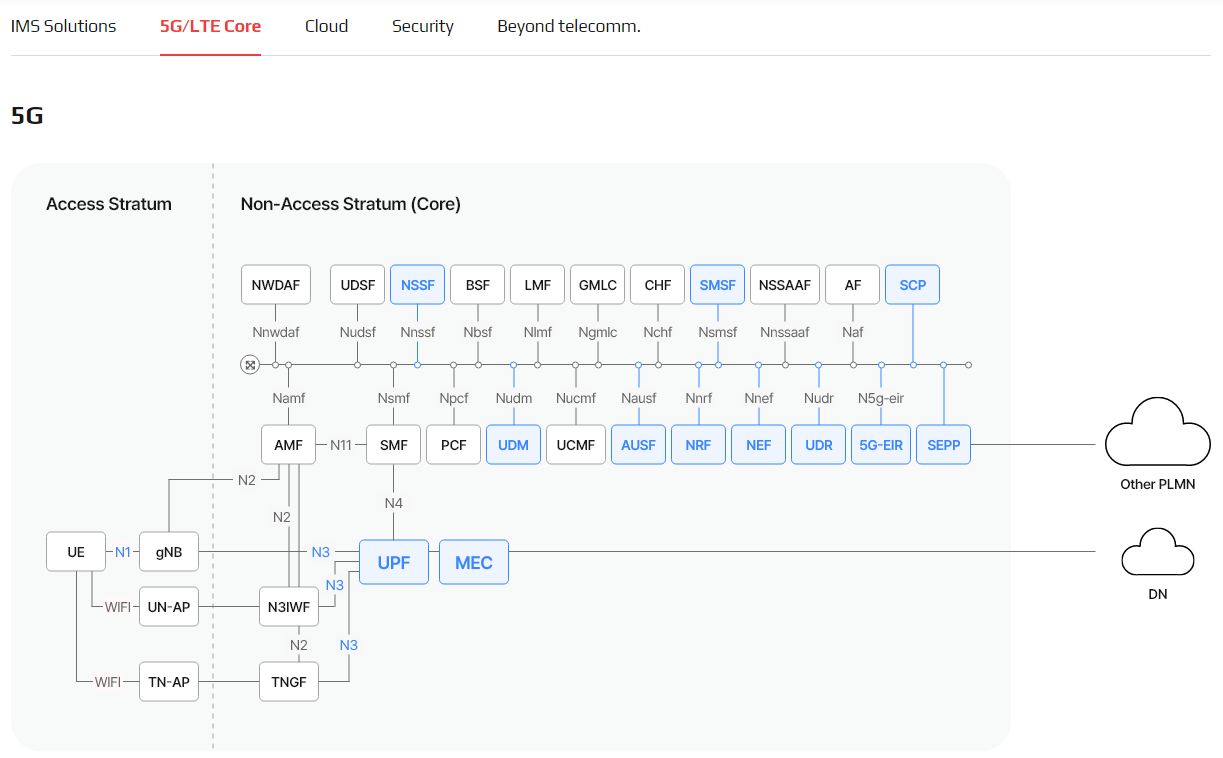
Task: Click the expand icon on the service bus
Action: (x=250, y=365)
